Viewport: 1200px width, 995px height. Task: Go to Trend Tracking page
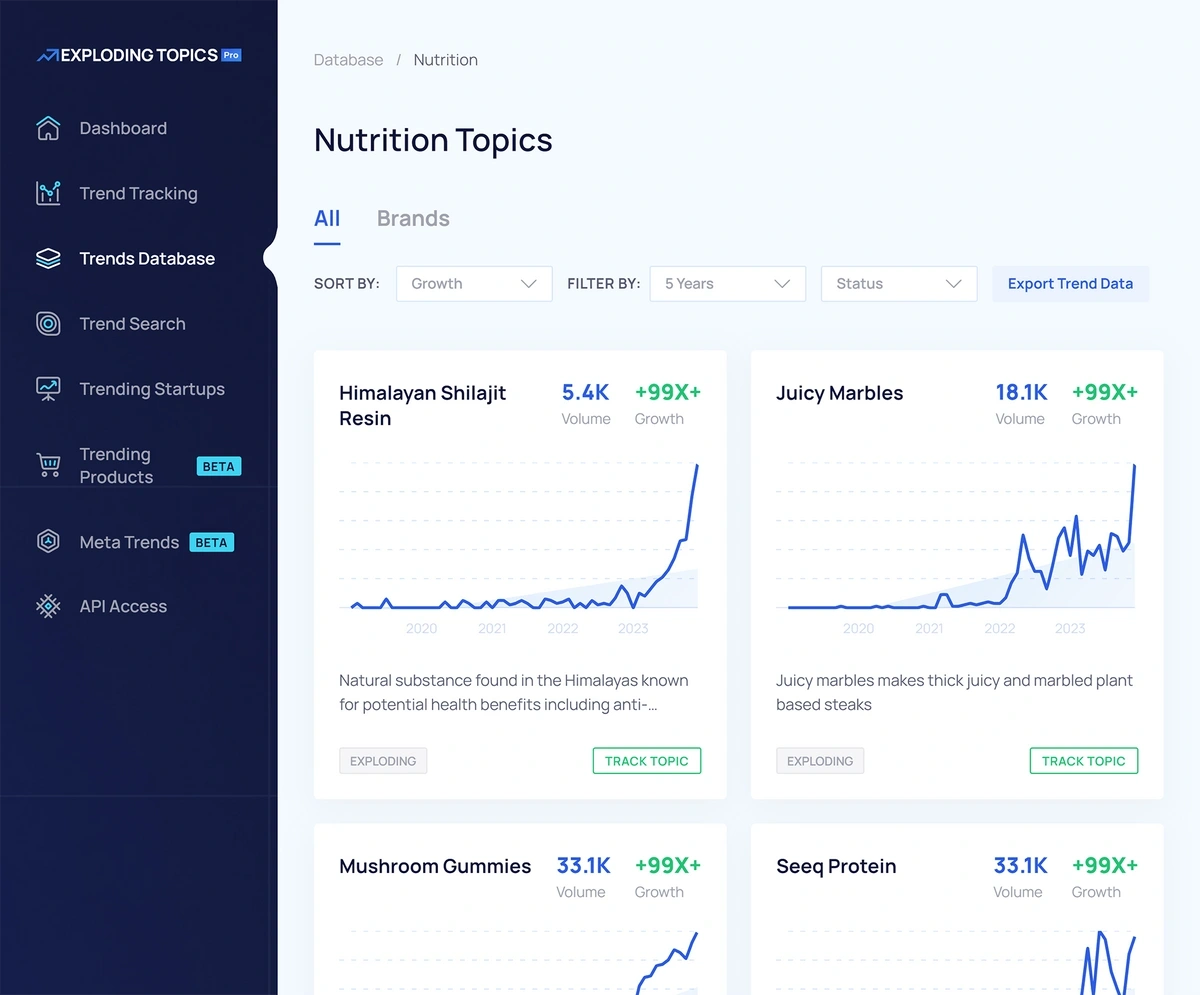pos(138,193)
